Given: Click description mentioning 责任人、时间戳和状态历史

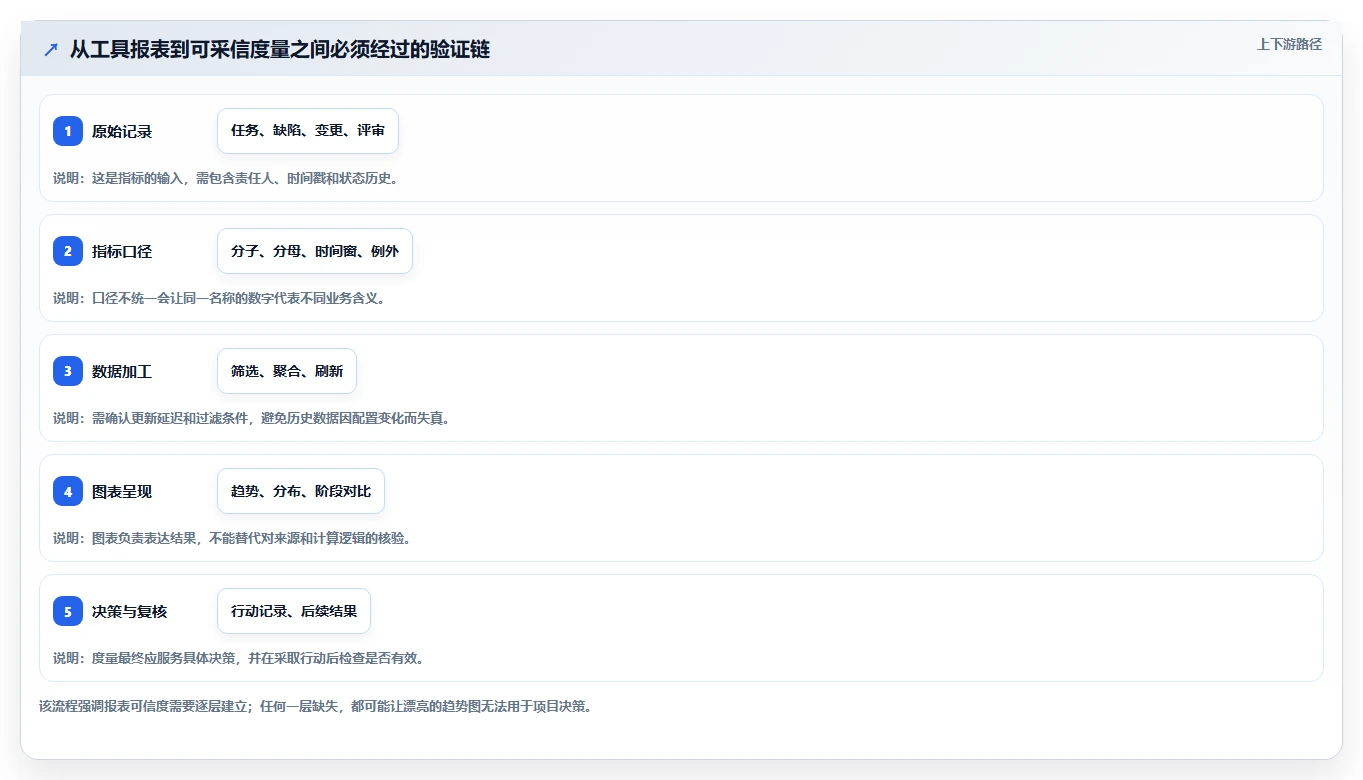Looking at the screenshot, I should coord(226,178).
